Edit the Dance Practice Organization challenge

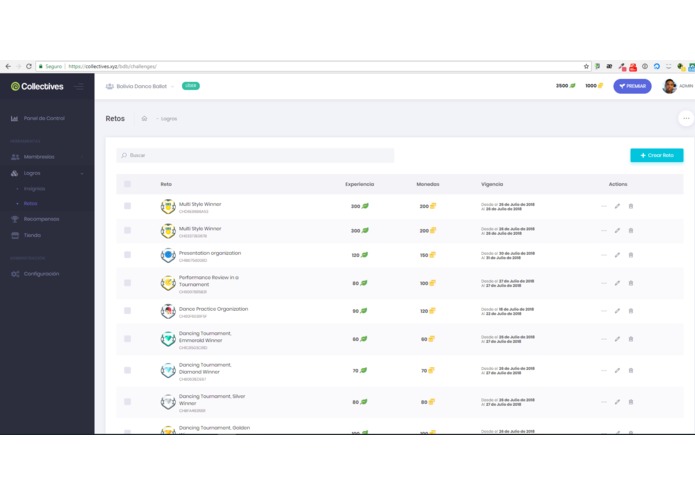(617, 311)
